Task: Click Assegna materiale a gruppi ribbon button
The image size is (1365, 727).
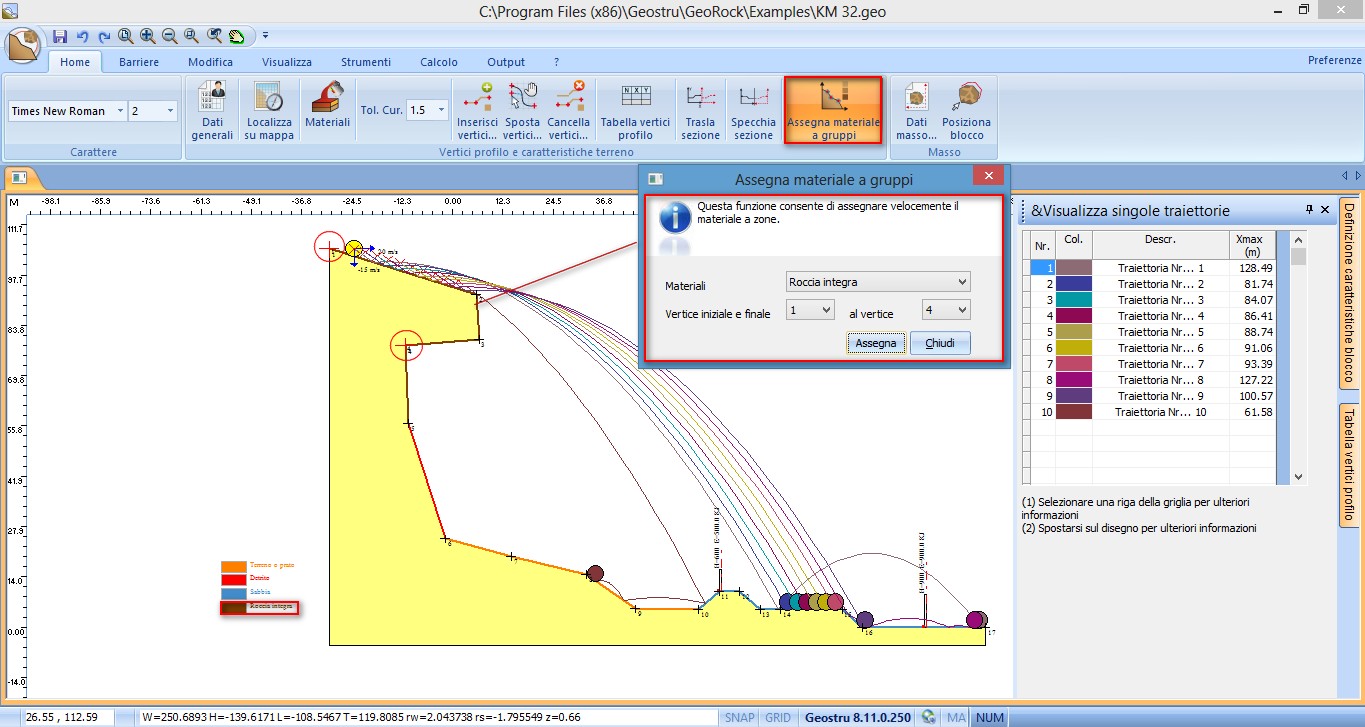Action: (833, 111)
